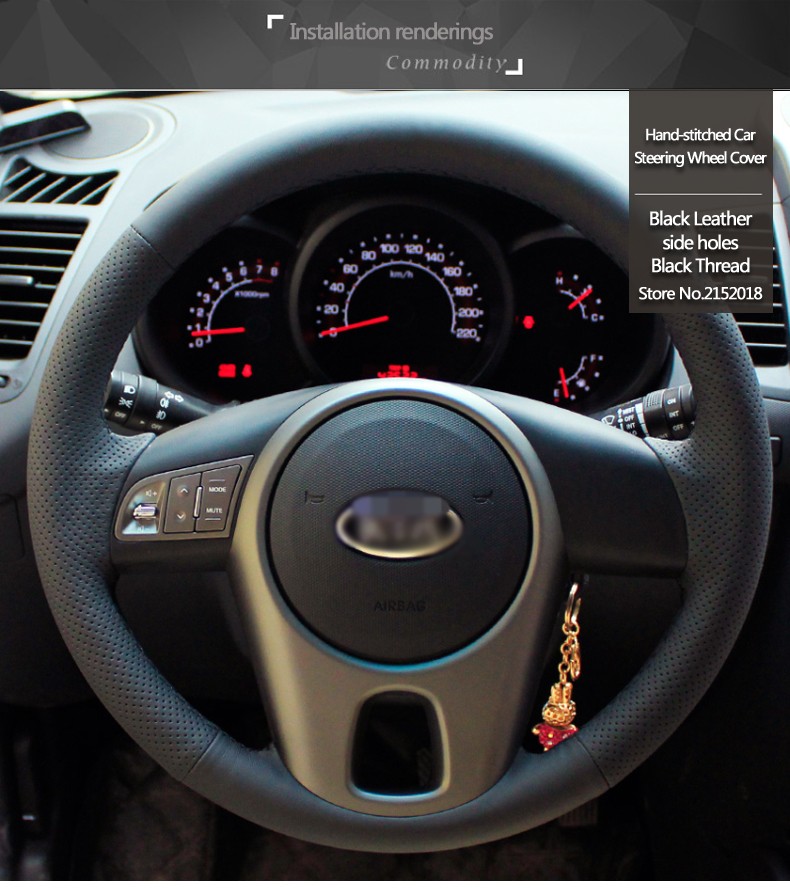This screenshot has width=790, height=888.
Task: Click the 'Store No.2152018' text
Action: 700,294
